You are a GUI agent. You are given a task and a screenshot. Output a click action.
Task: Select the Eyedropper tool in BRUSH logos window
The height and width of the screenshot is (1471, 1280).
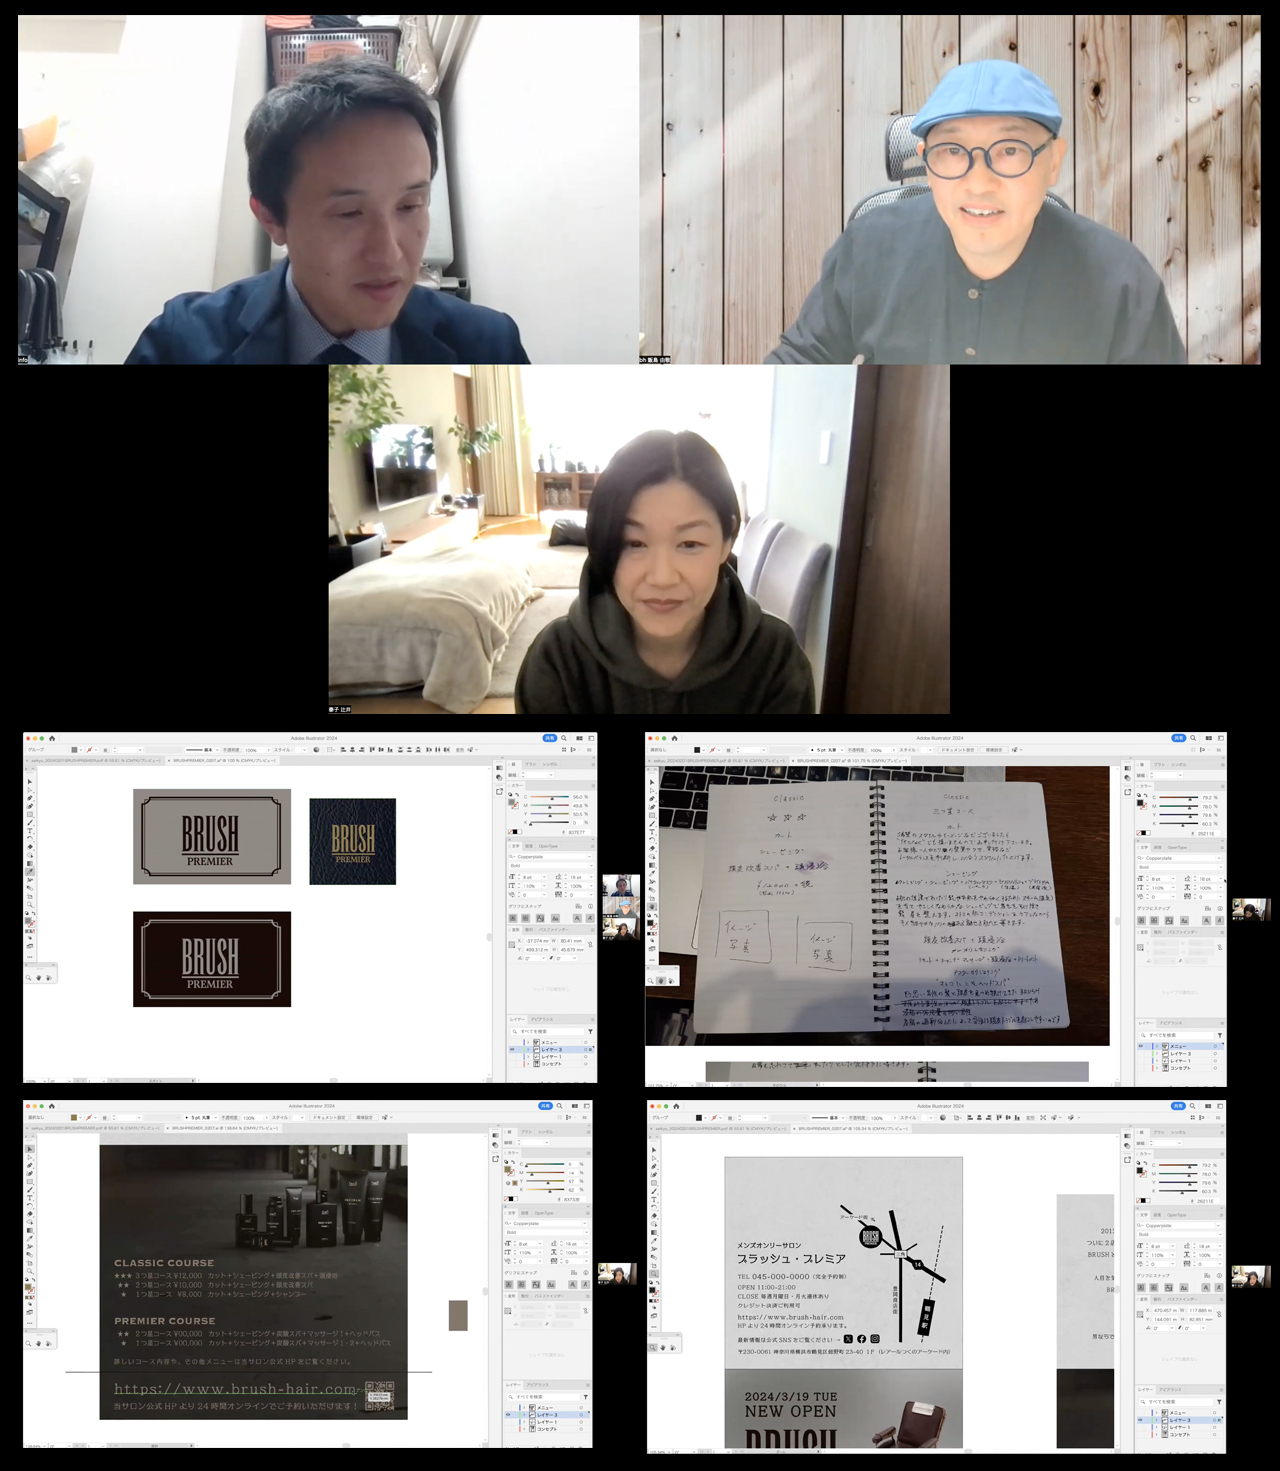point(30,872)
